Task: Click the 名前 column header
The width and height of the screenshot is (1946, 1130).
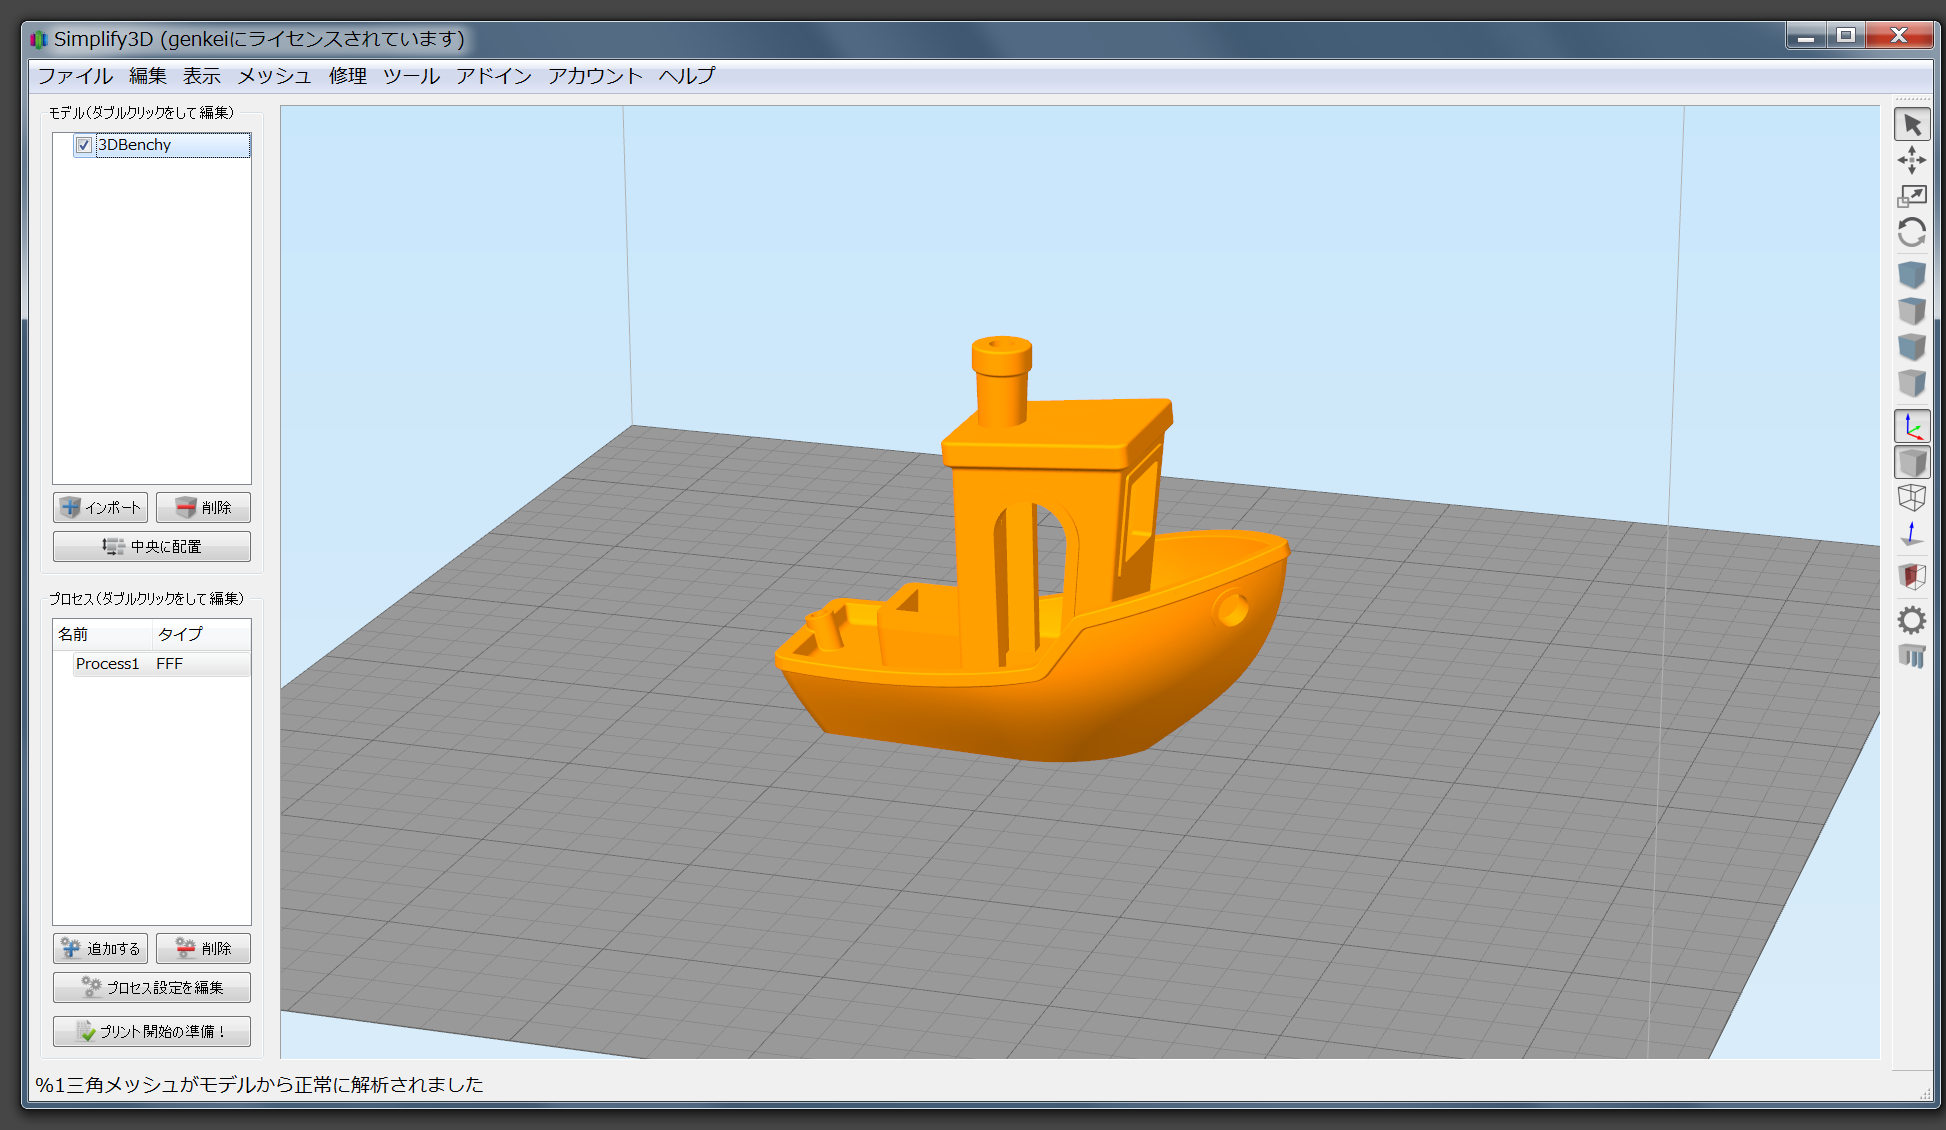Action: 103,634
